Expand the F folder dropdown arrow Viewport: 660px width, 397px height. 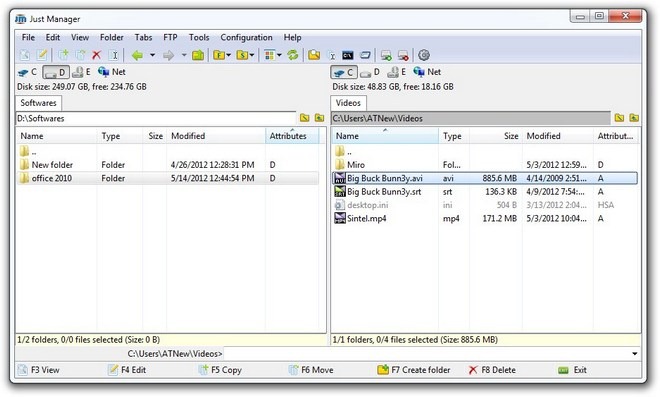click(229, 55)
